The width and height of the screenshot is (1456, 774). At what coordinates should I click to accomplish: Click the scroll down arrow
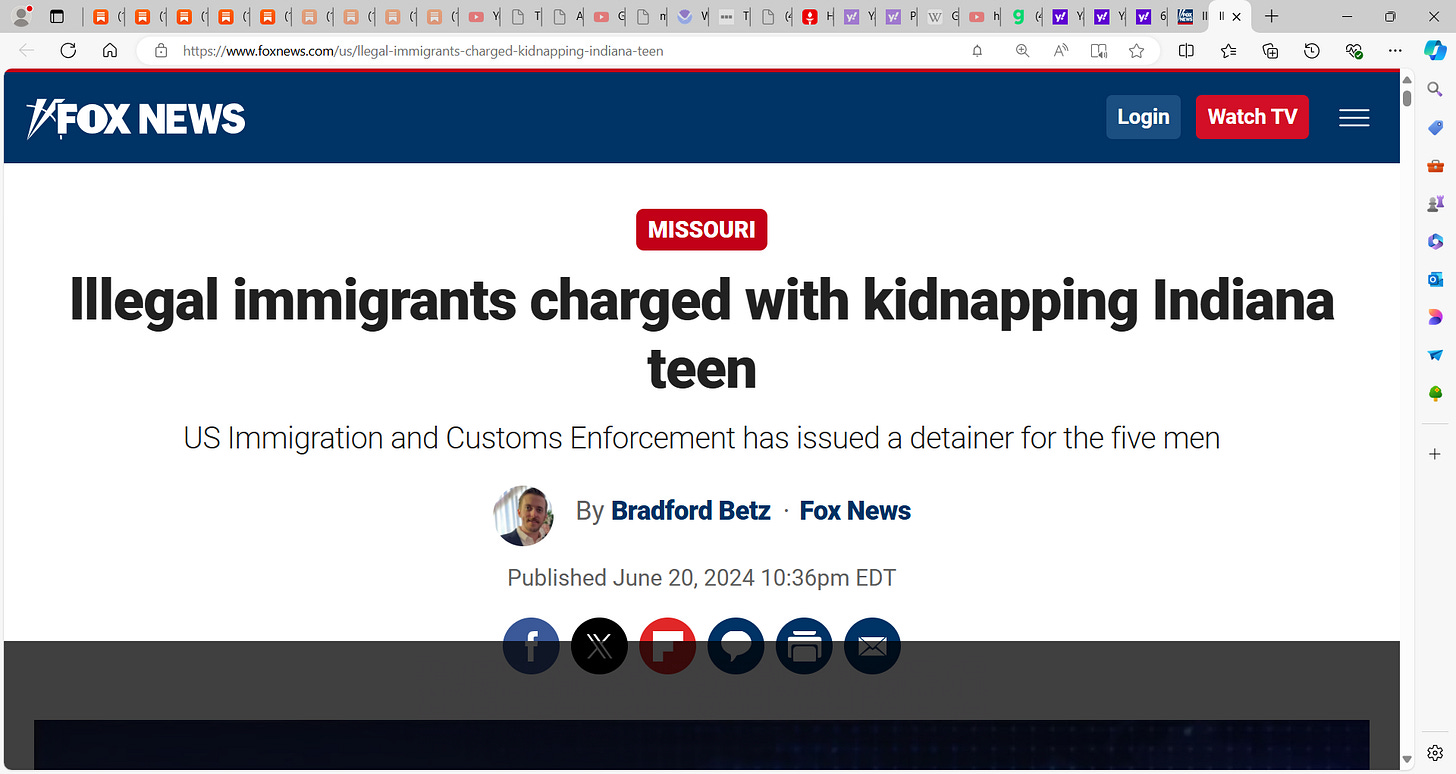1407,761
